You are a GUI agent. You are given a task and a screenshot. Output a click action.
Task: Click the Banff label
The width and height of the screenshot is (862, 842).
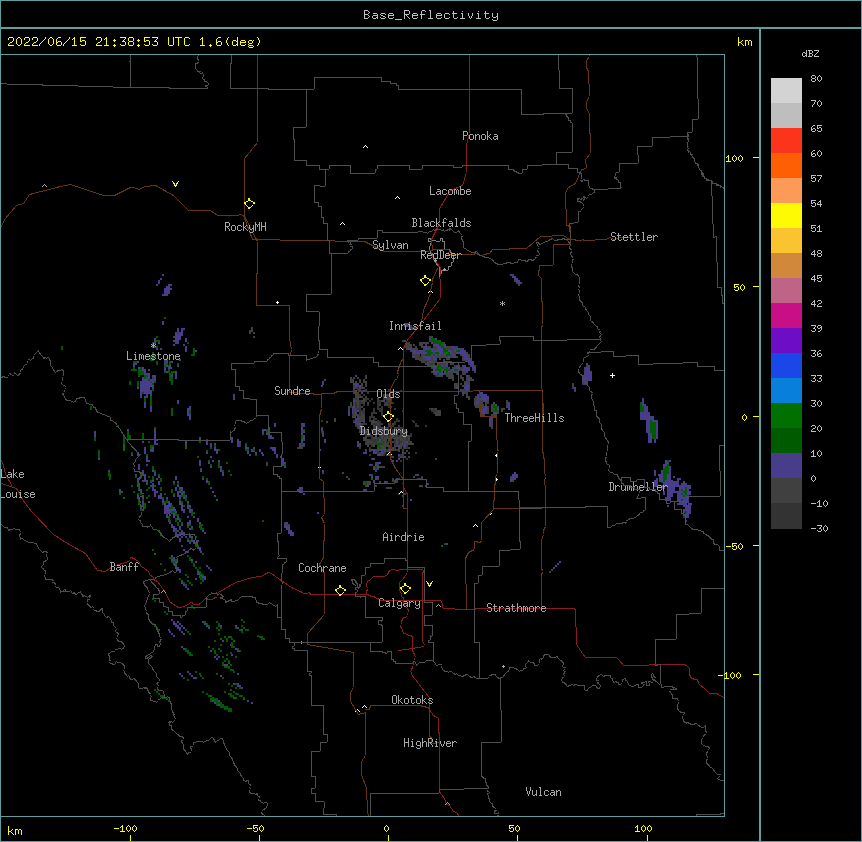[x=124, y=567]
